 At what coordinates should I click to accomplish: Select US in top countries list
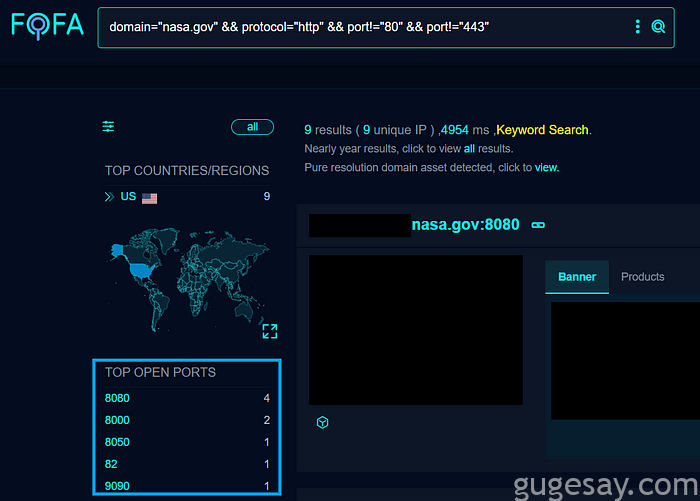point(128,196)
